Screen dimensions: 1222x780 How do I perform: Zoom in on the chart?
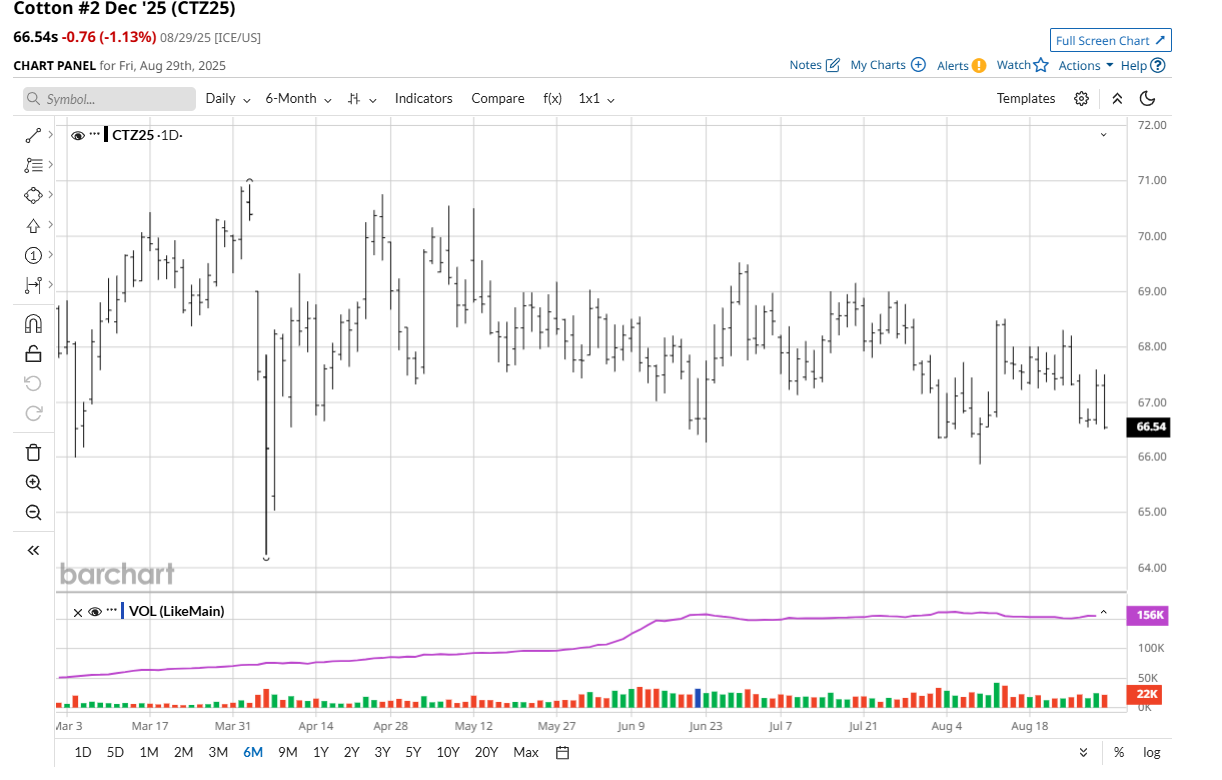click(x=33, y=482)
